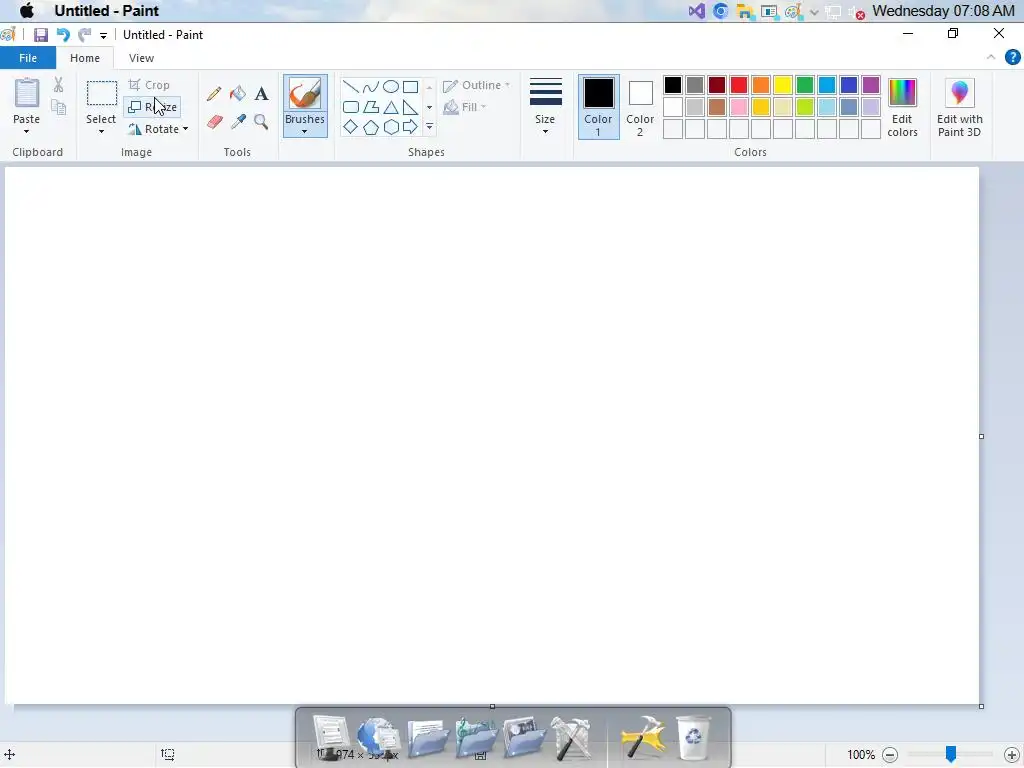
Task: Open Customize Quick Access Toolbar arrow
Action: [103, 35]
